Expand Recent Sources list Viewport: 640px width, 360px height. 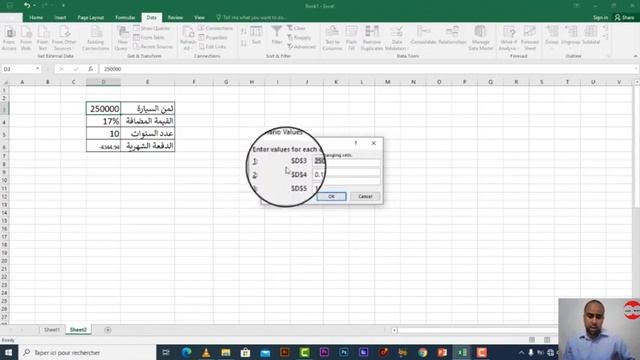(x=153, y=47)
